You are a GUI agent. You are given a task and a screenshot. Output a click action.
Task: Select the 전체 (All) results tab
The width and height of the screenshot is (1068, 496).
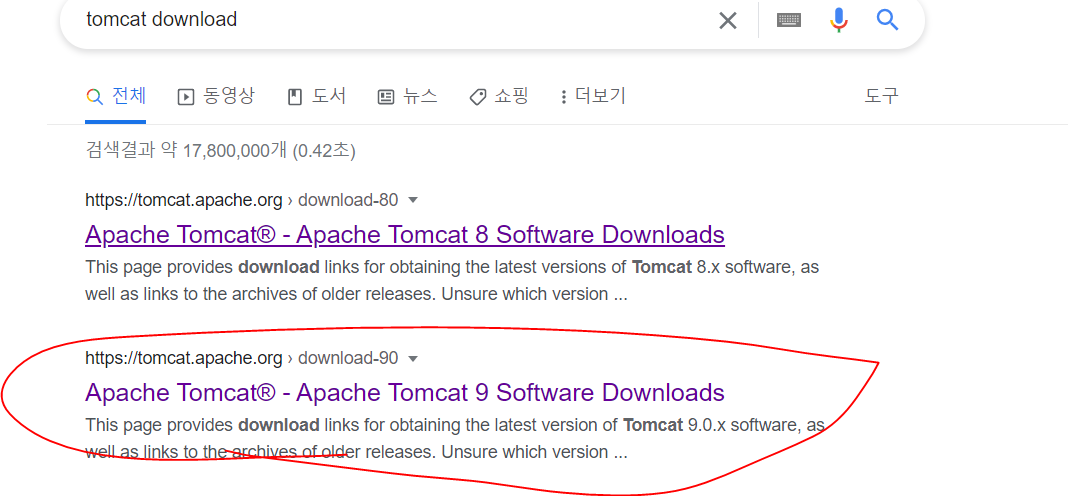[x=116, y=96]
